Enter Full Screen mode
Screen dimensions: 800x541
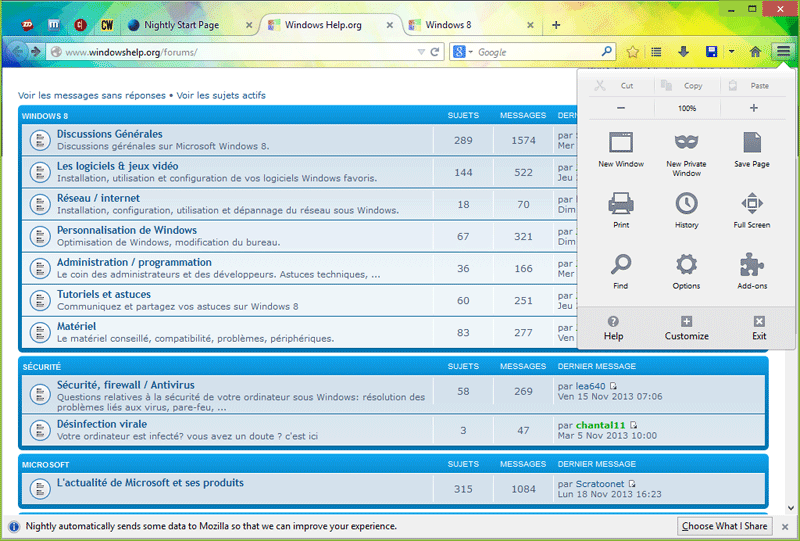click(x=751, y=205)
